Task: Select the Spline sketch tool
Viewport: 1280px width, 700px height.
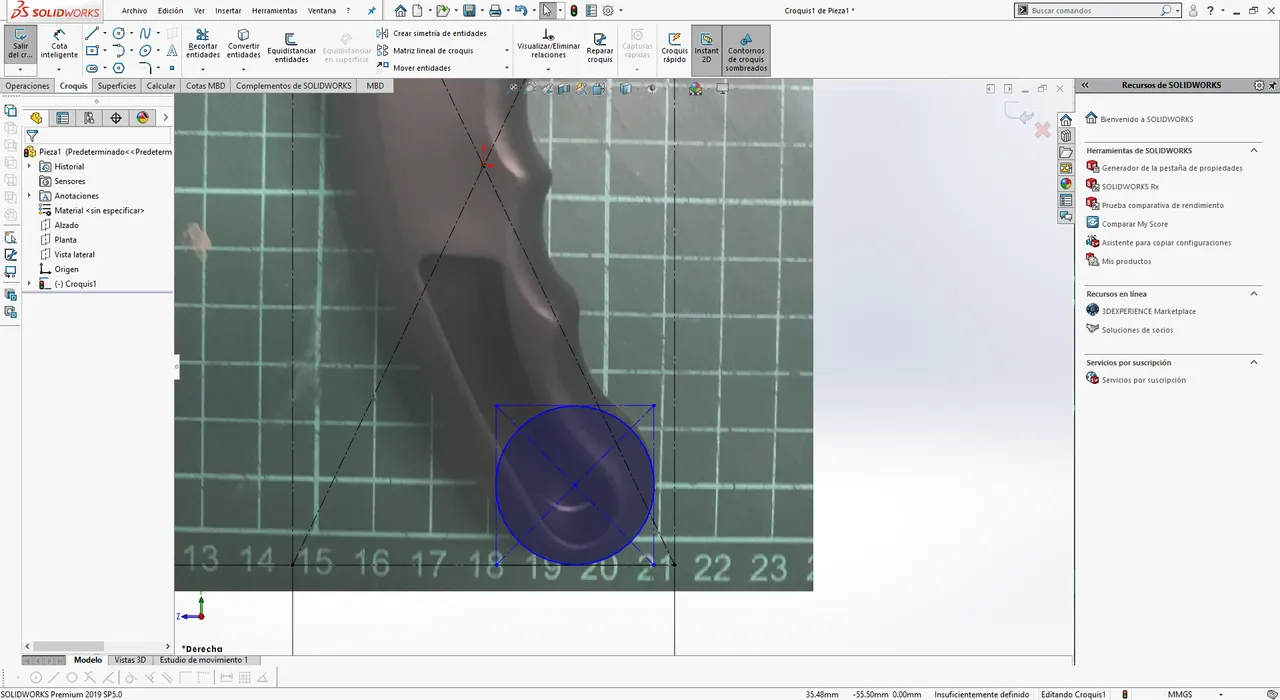Action: [145, 33]
